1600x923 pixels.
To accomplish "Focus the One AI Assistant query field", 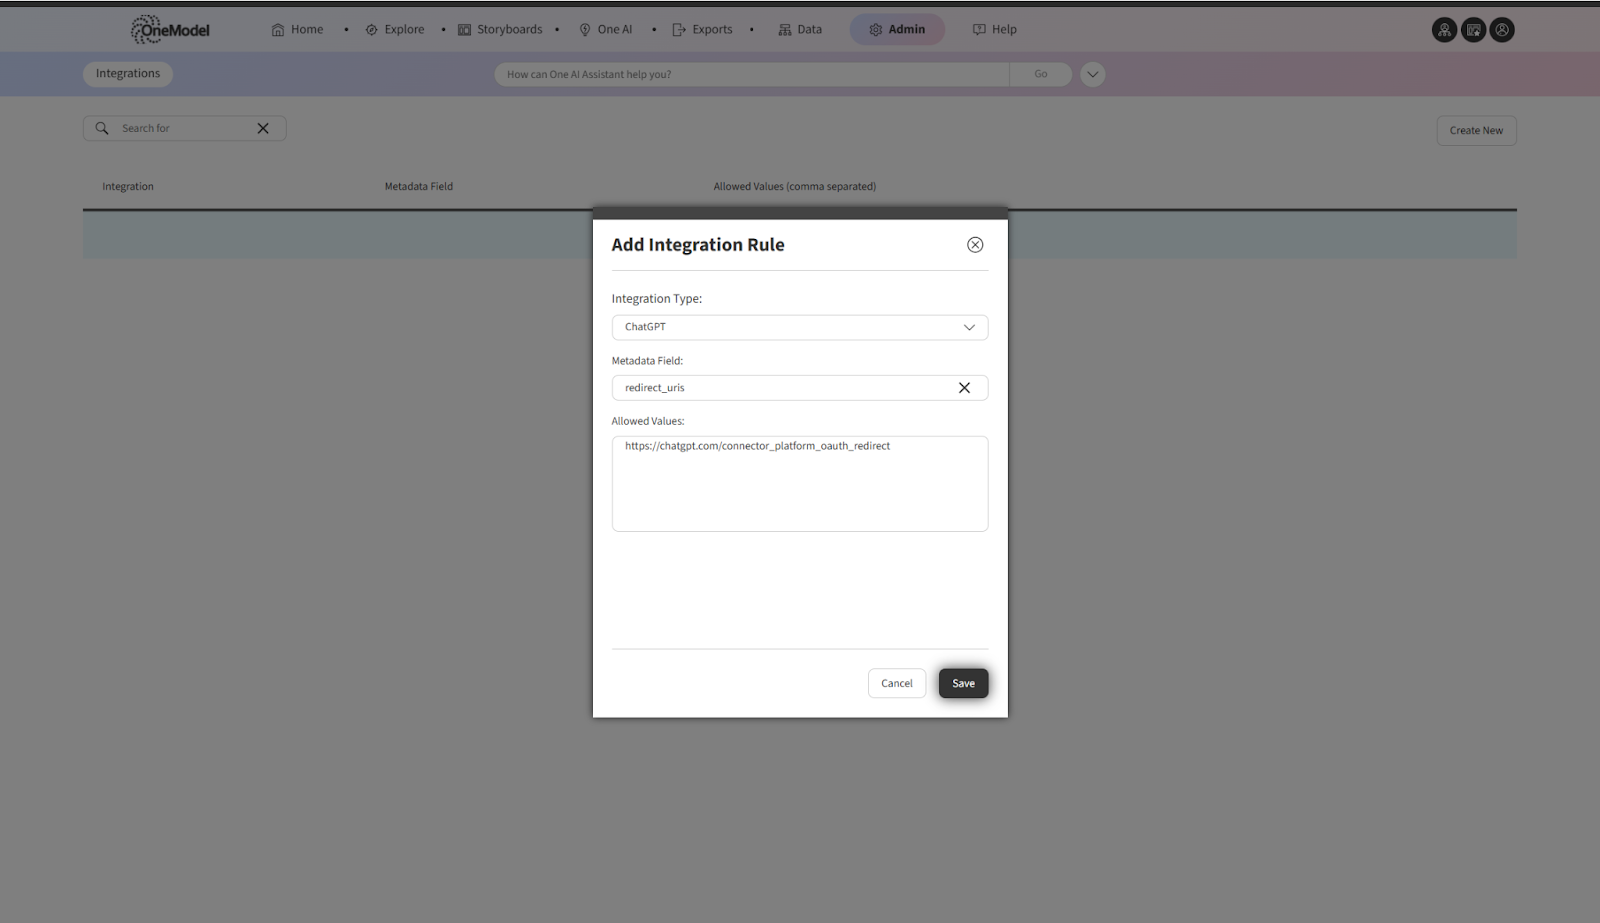I will 750,74.
